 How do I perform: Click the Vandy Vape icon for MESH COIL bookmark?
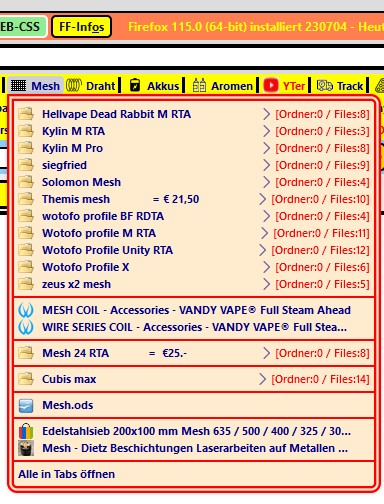pyautogui.click(x=26, y=310)
